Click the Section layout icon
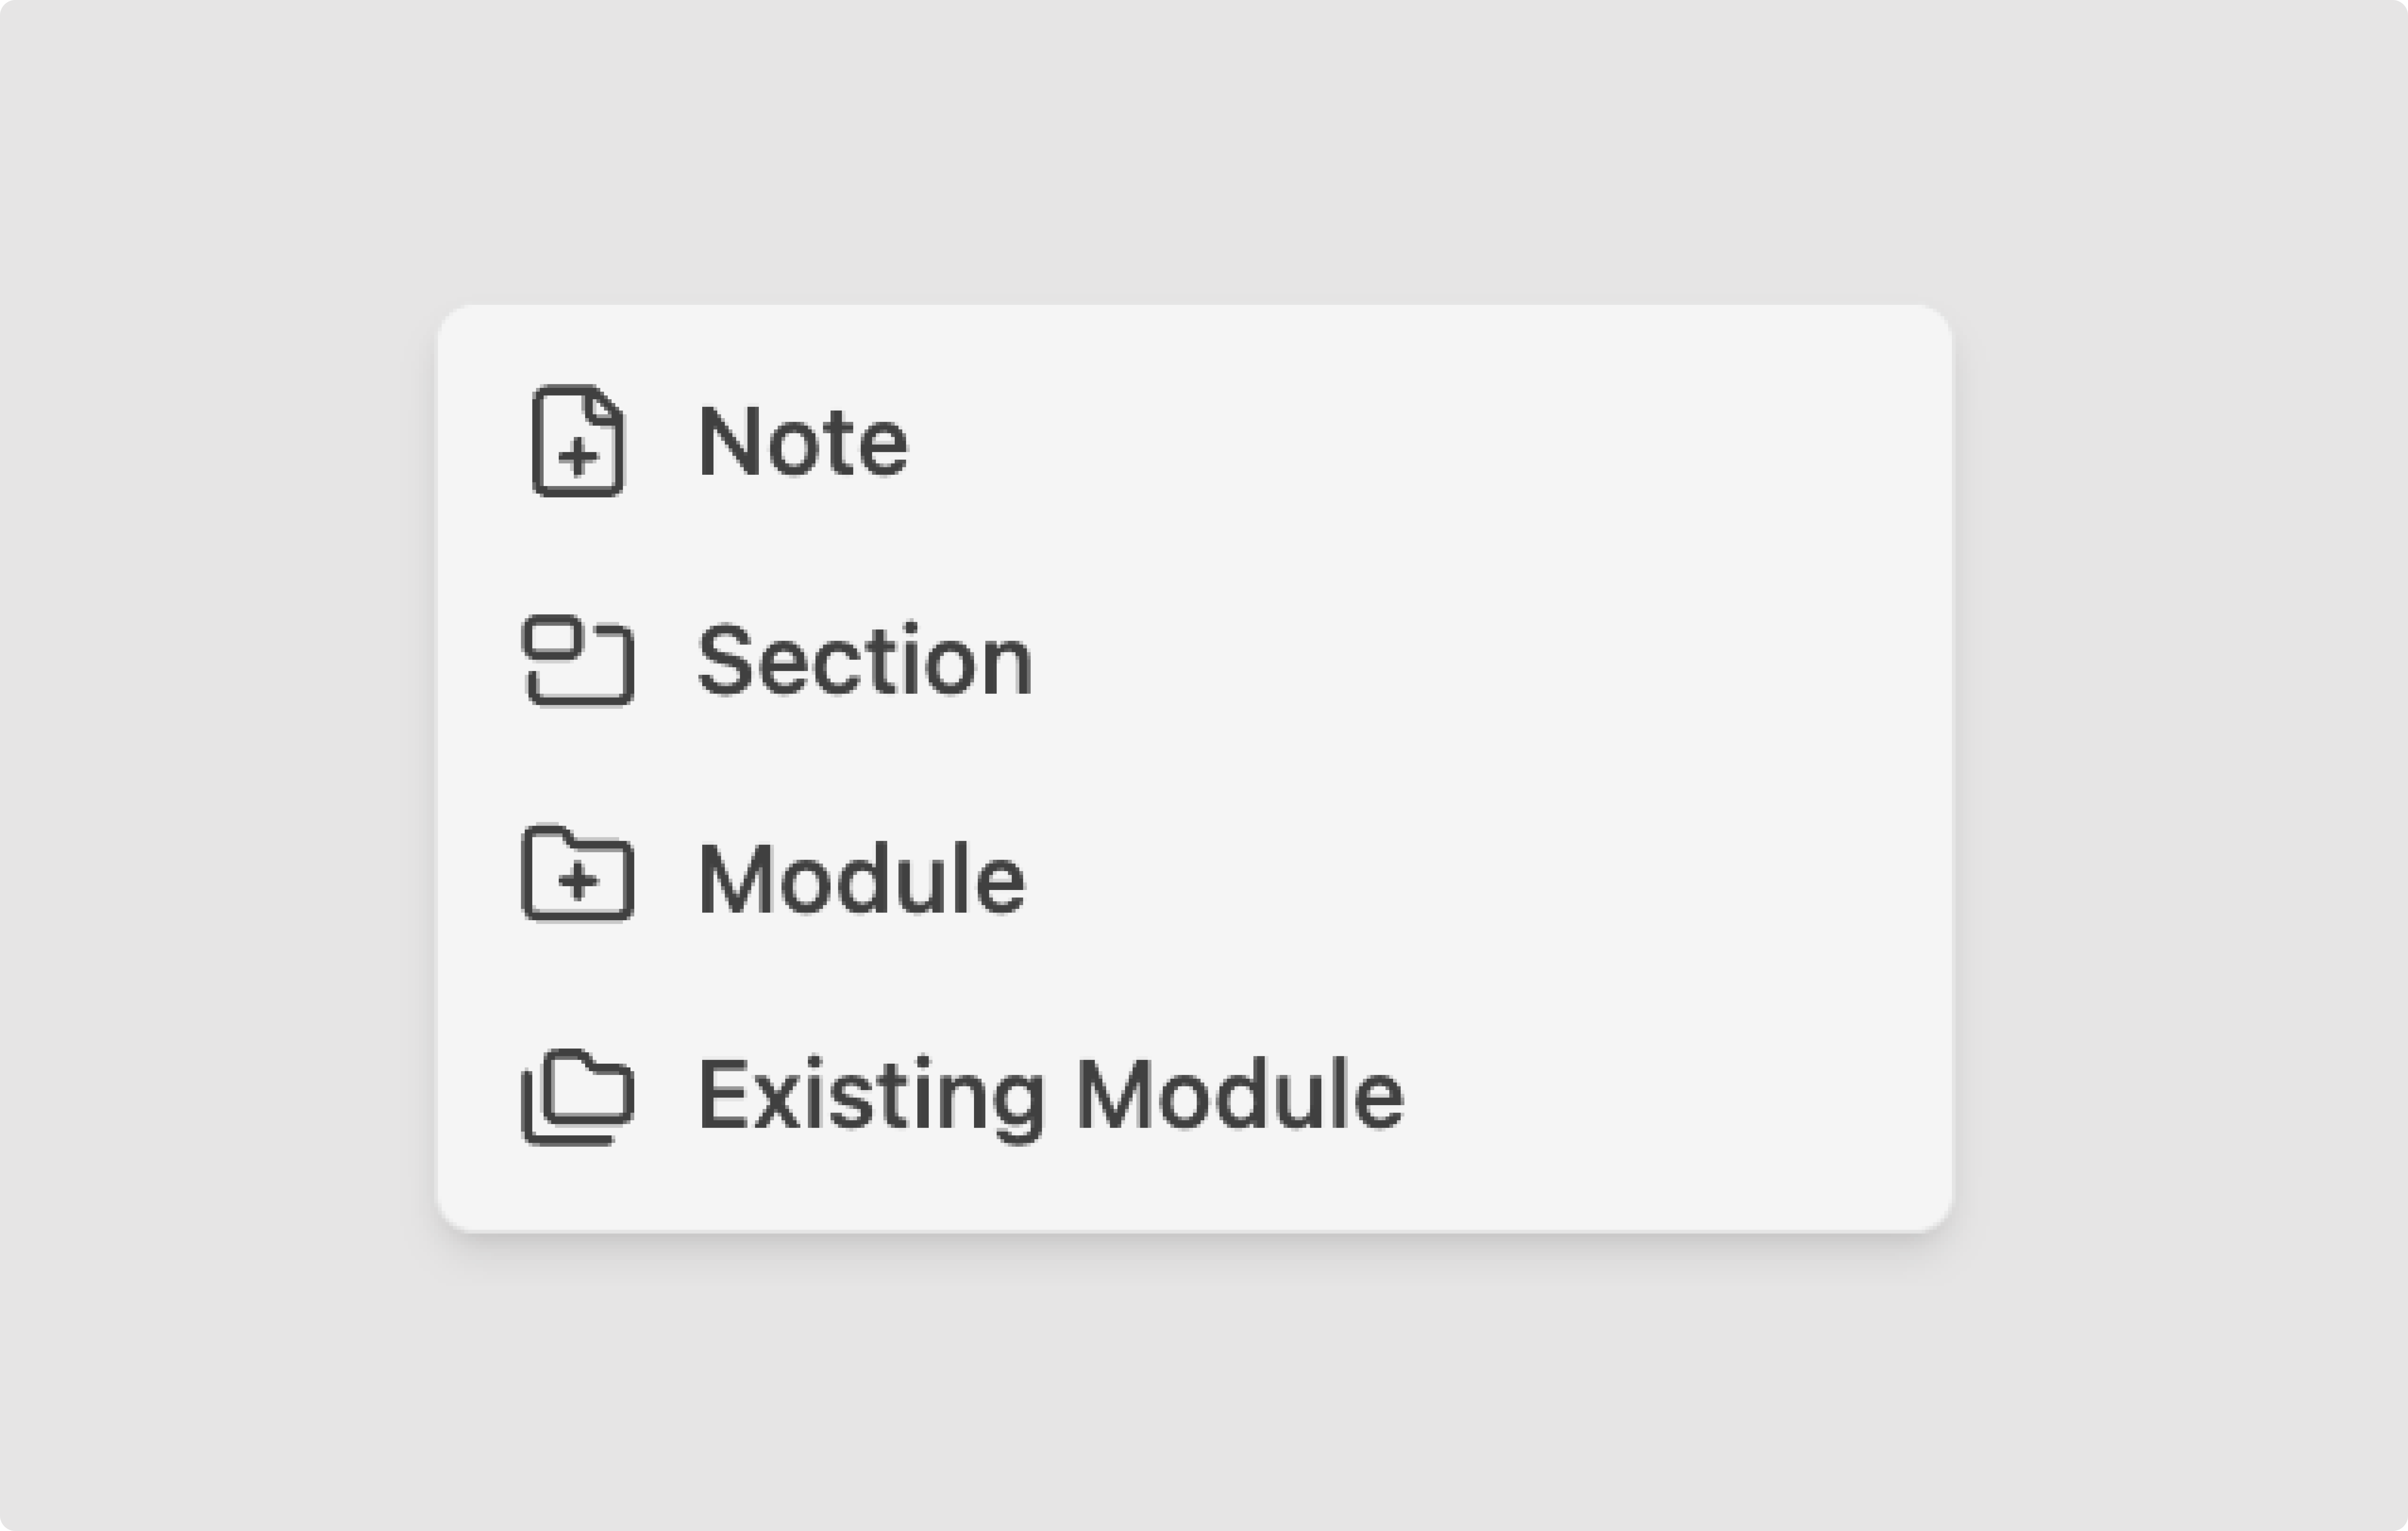The width and height of the screenshot is (2408, 1531). 578,660
